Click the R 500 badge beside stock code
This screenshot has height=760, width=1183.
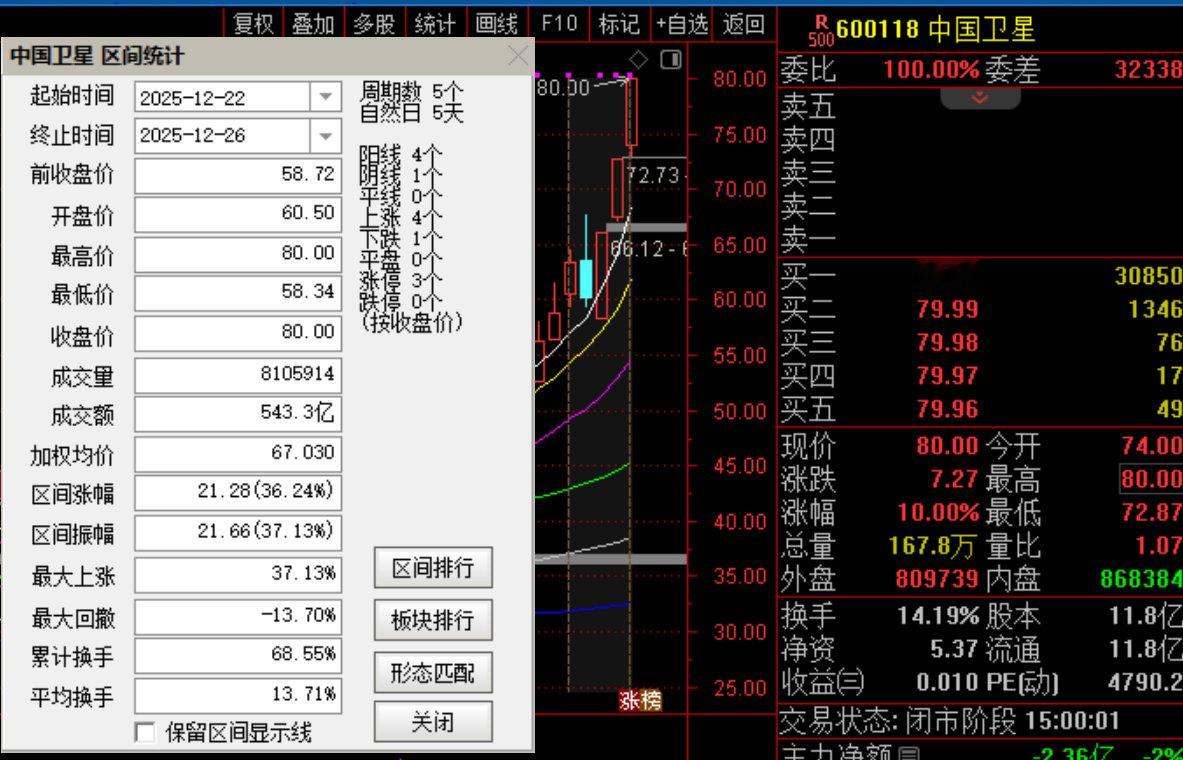[821, 30]
